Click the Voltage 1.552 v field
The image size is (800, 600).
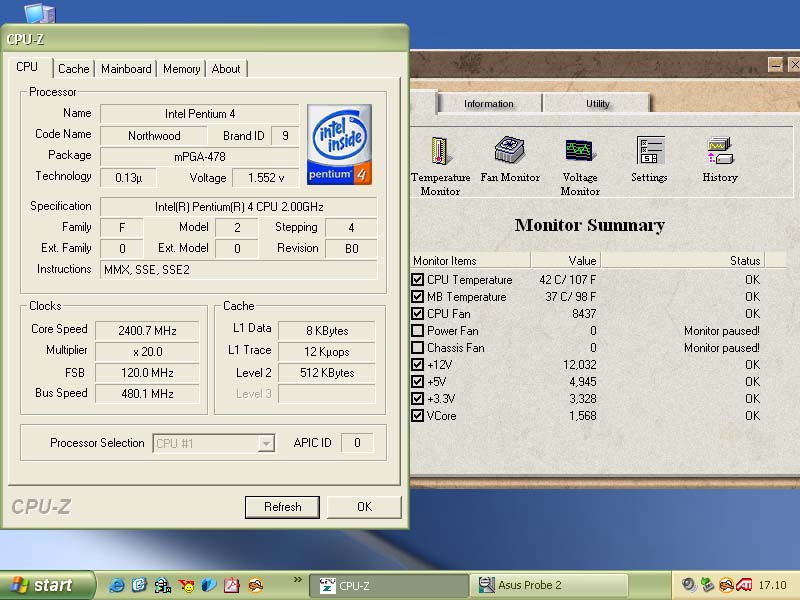coord(265,178)
